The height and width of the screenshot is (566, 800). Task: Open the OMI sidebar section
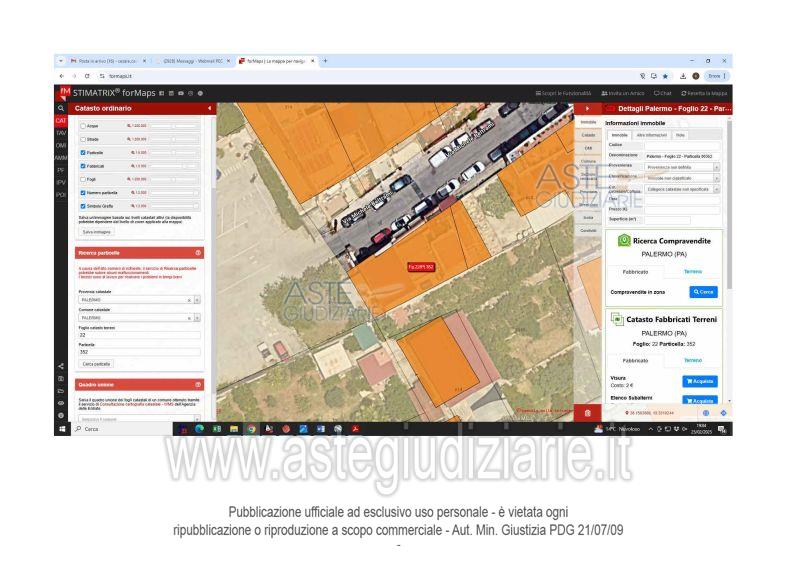(60, 144)
